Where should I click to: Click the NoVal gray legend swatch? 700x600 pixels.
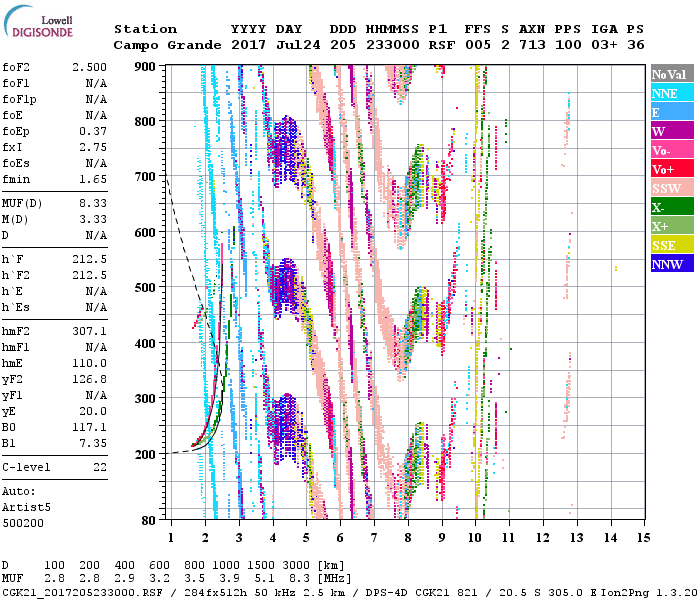click(x=671, y=74)
